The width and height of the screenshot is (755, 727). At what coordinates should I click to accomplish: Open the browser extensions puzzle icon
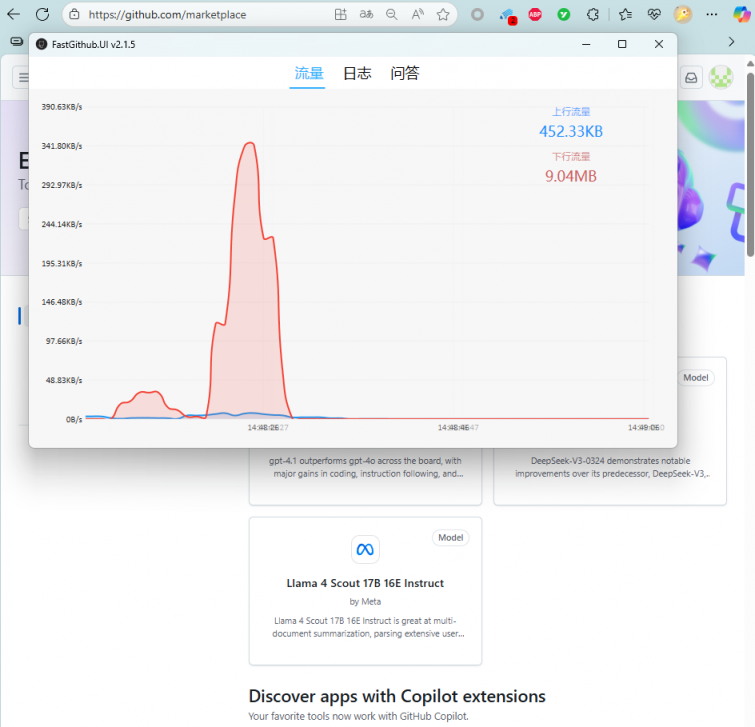pyautogui.click(x=593, y=15)
